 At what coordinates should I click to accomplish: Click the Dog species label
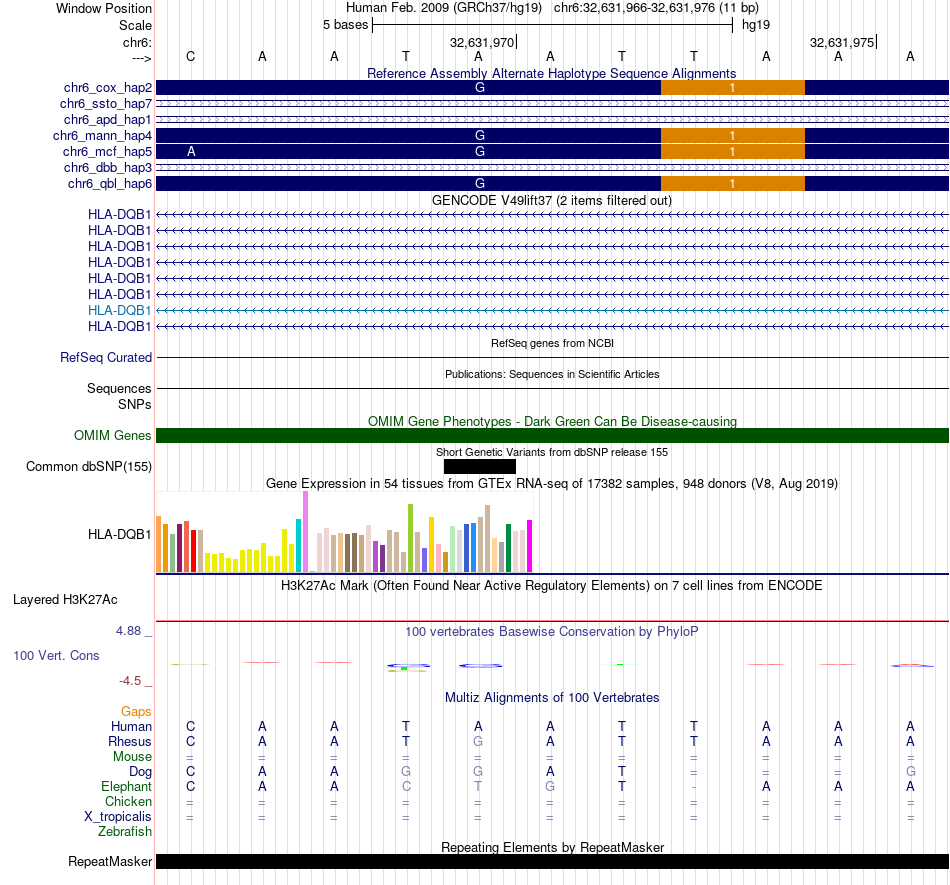click(141, 772)
